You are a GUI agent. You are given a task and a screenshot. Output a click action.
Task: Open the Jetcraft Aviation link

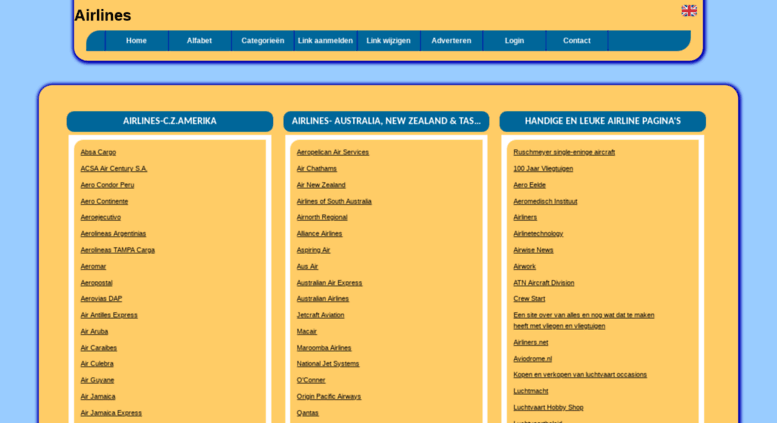coord(320,315)
